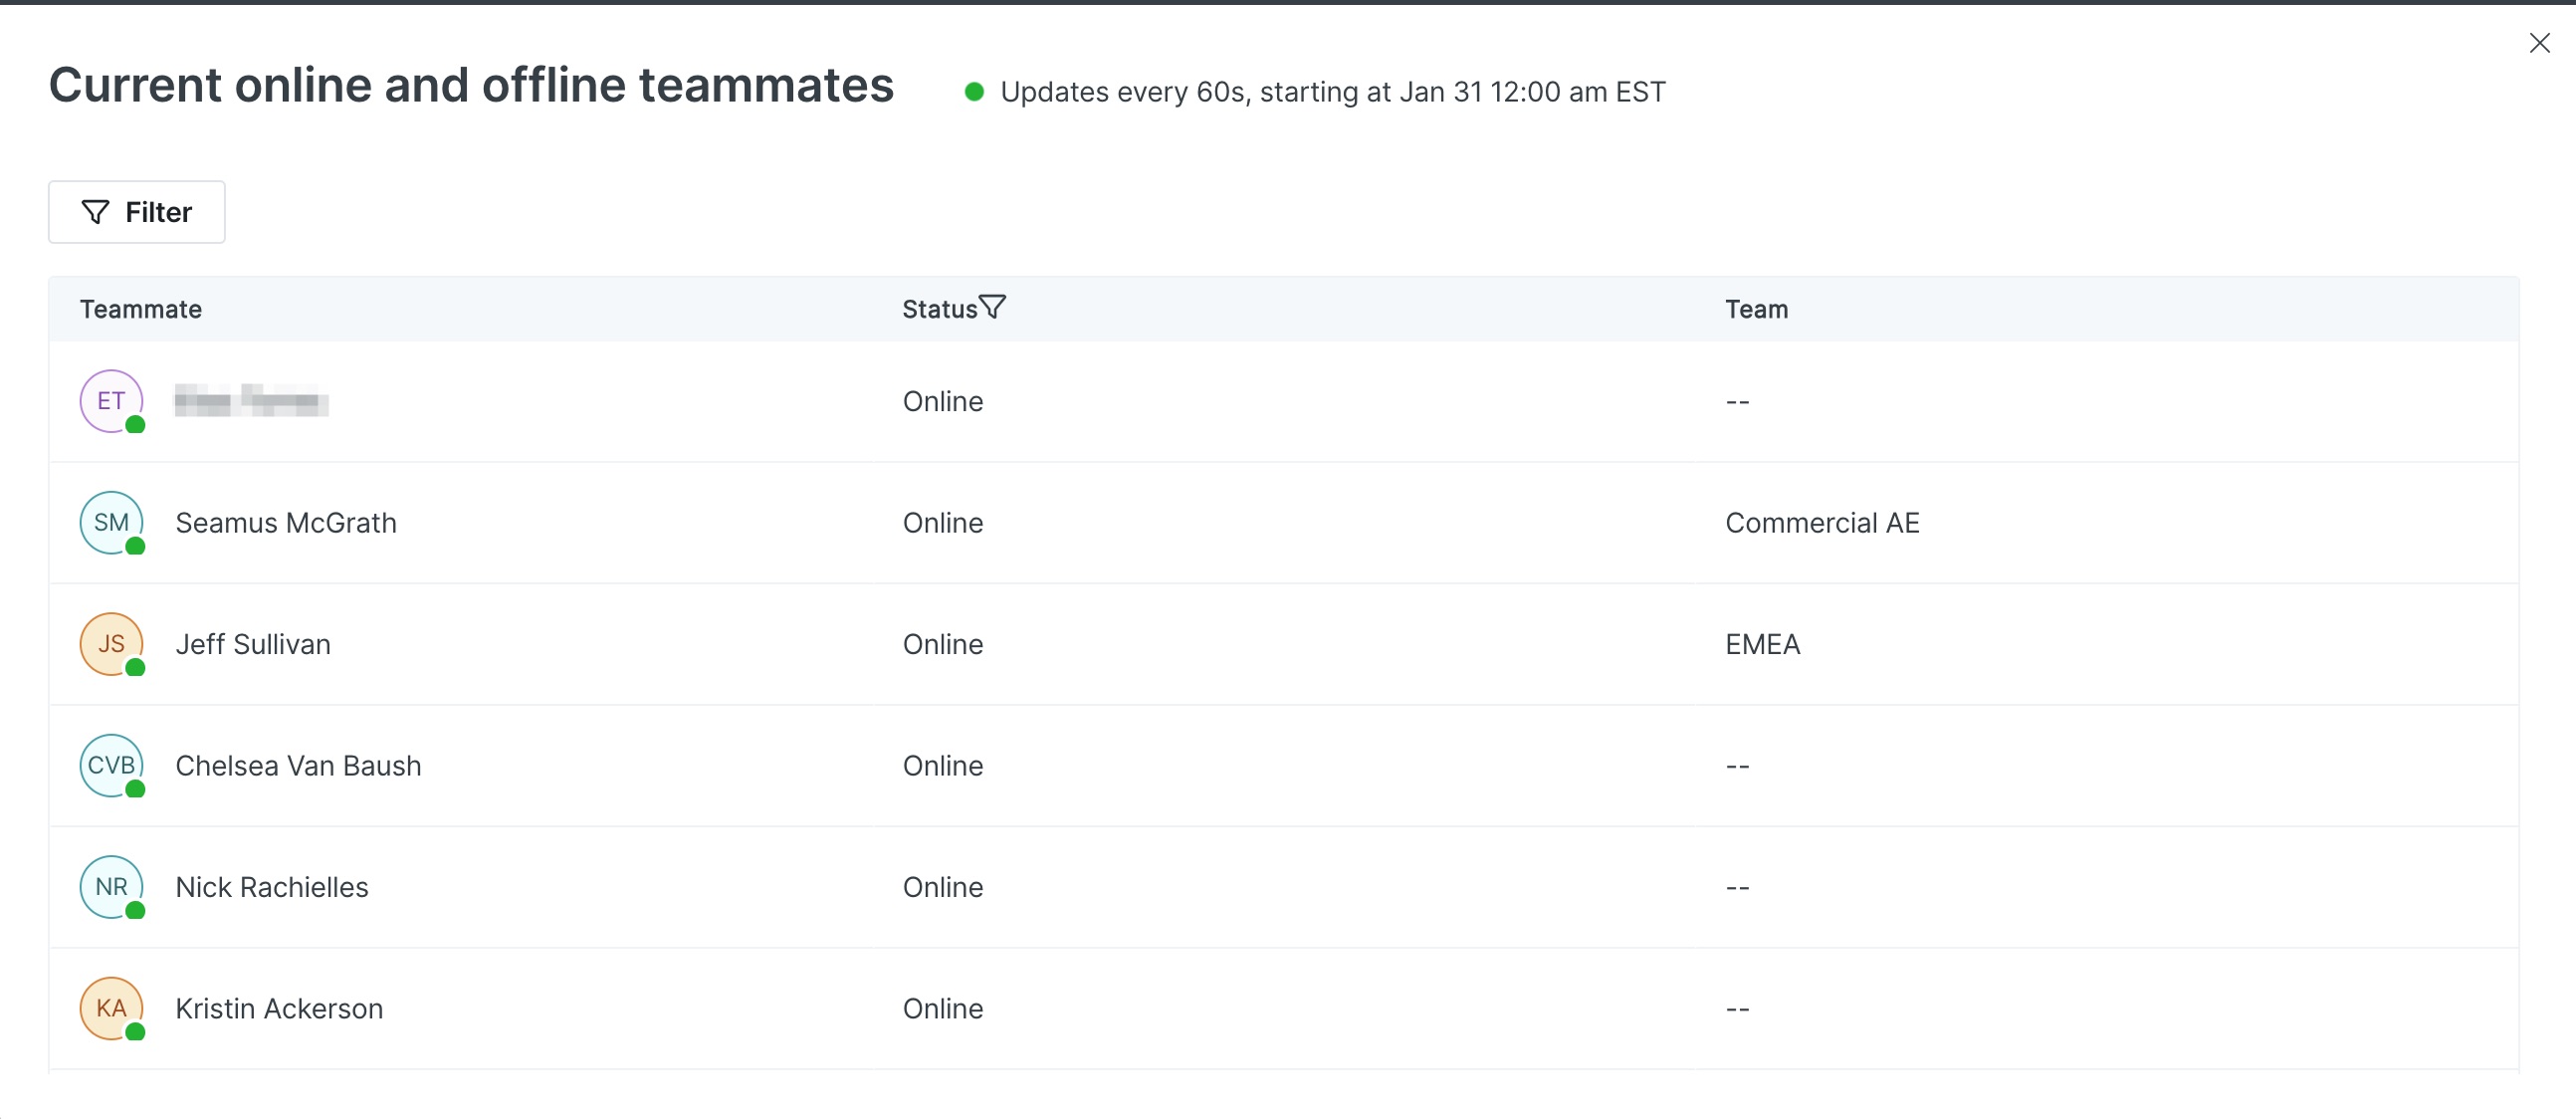The height and width of the screenshot is (1119, 2576).
Task: Click Online status for Kristin Ackerson
Action: (943, 1009)
